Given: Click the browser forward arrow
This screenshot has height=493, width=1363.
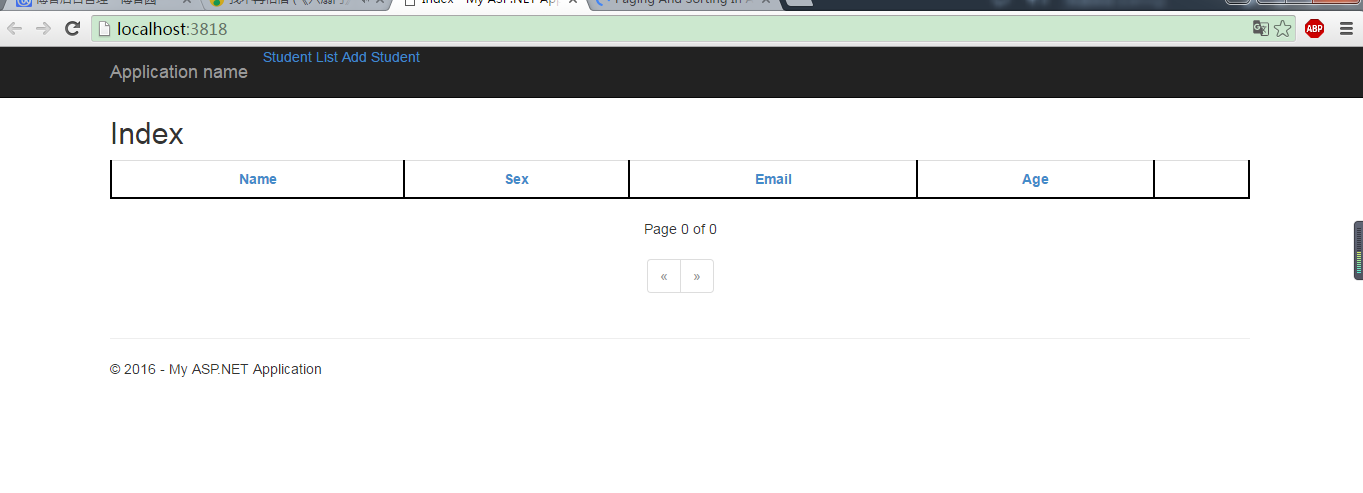Looking at the screenshot, I should pyautogui.click(x=43, y=29).
